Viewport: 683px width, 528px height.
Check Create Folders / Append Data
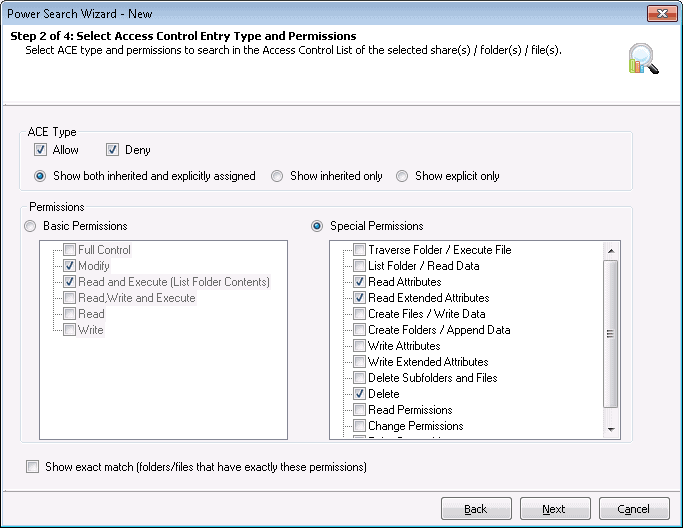pos(359,330)
